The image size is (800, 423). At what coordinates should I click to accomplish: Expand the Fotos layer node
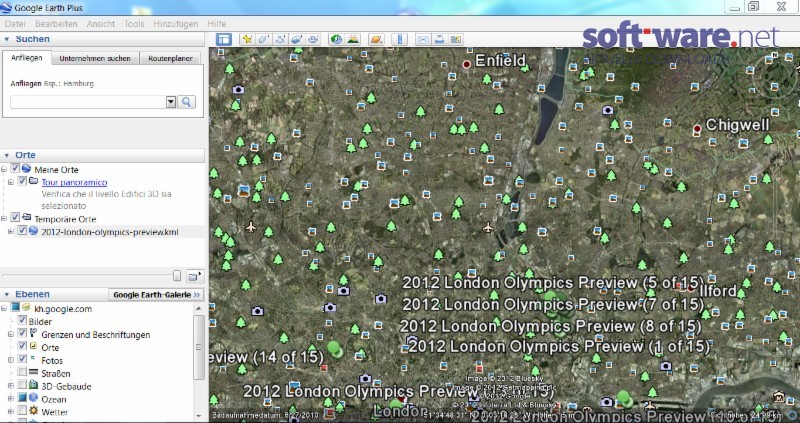(x=11, y=360)
